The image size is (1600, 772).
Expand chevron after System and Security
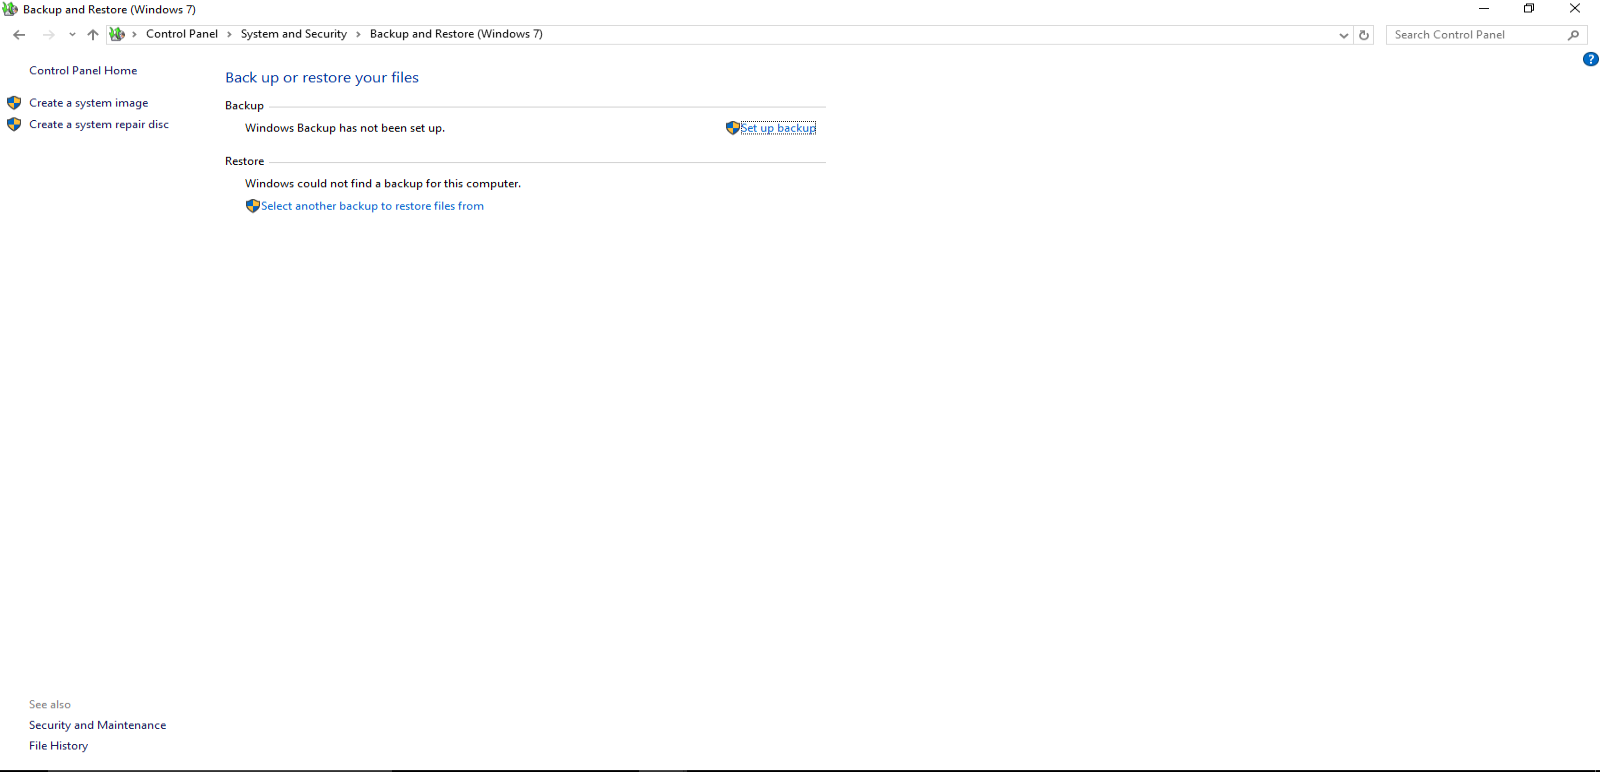(x=358, y=35)
